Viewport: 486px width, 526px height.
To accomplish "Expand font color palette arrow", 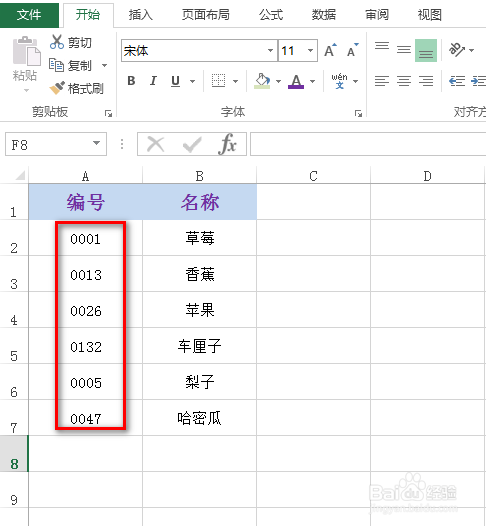I will coord(312,81).
